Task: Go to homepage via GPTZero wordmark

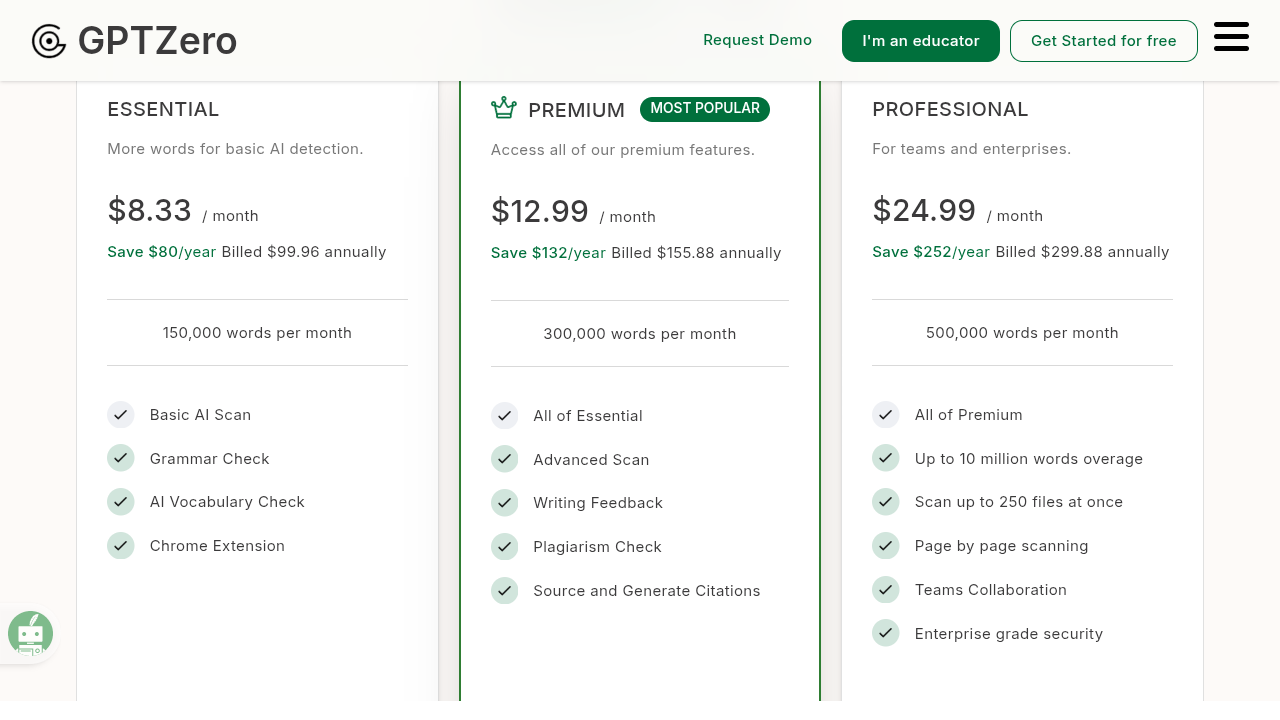Action: click(x=157, y=41)
